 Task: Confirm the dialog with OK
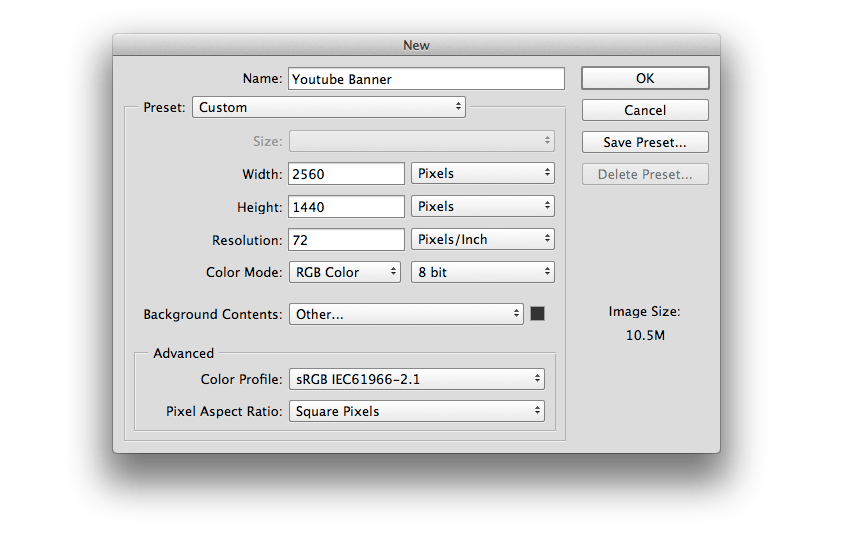(x=645, y=78)
